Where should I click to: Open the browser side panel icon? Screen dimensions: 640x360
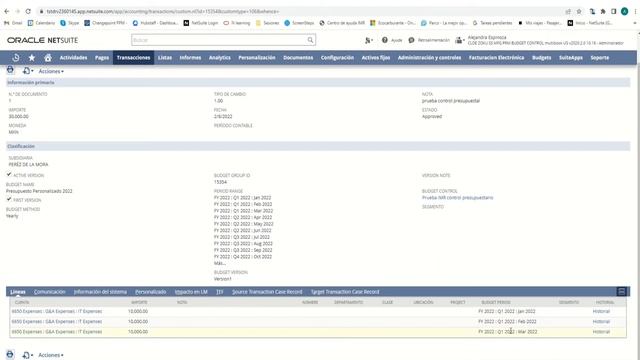[x=613, y=11]
